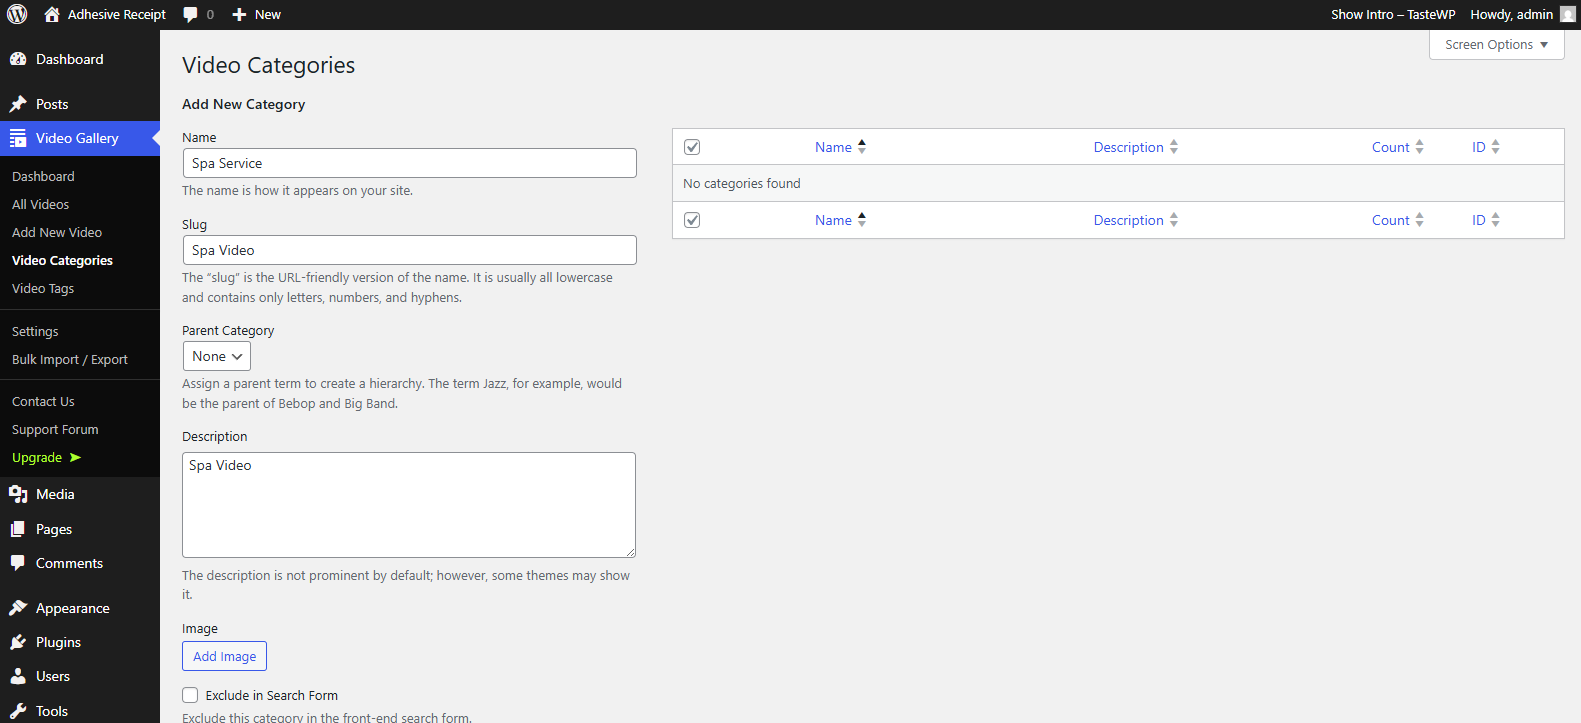
Task: Click the green Upgrade arrow icon
Action: pyautogui.click(x=75, y=457)
